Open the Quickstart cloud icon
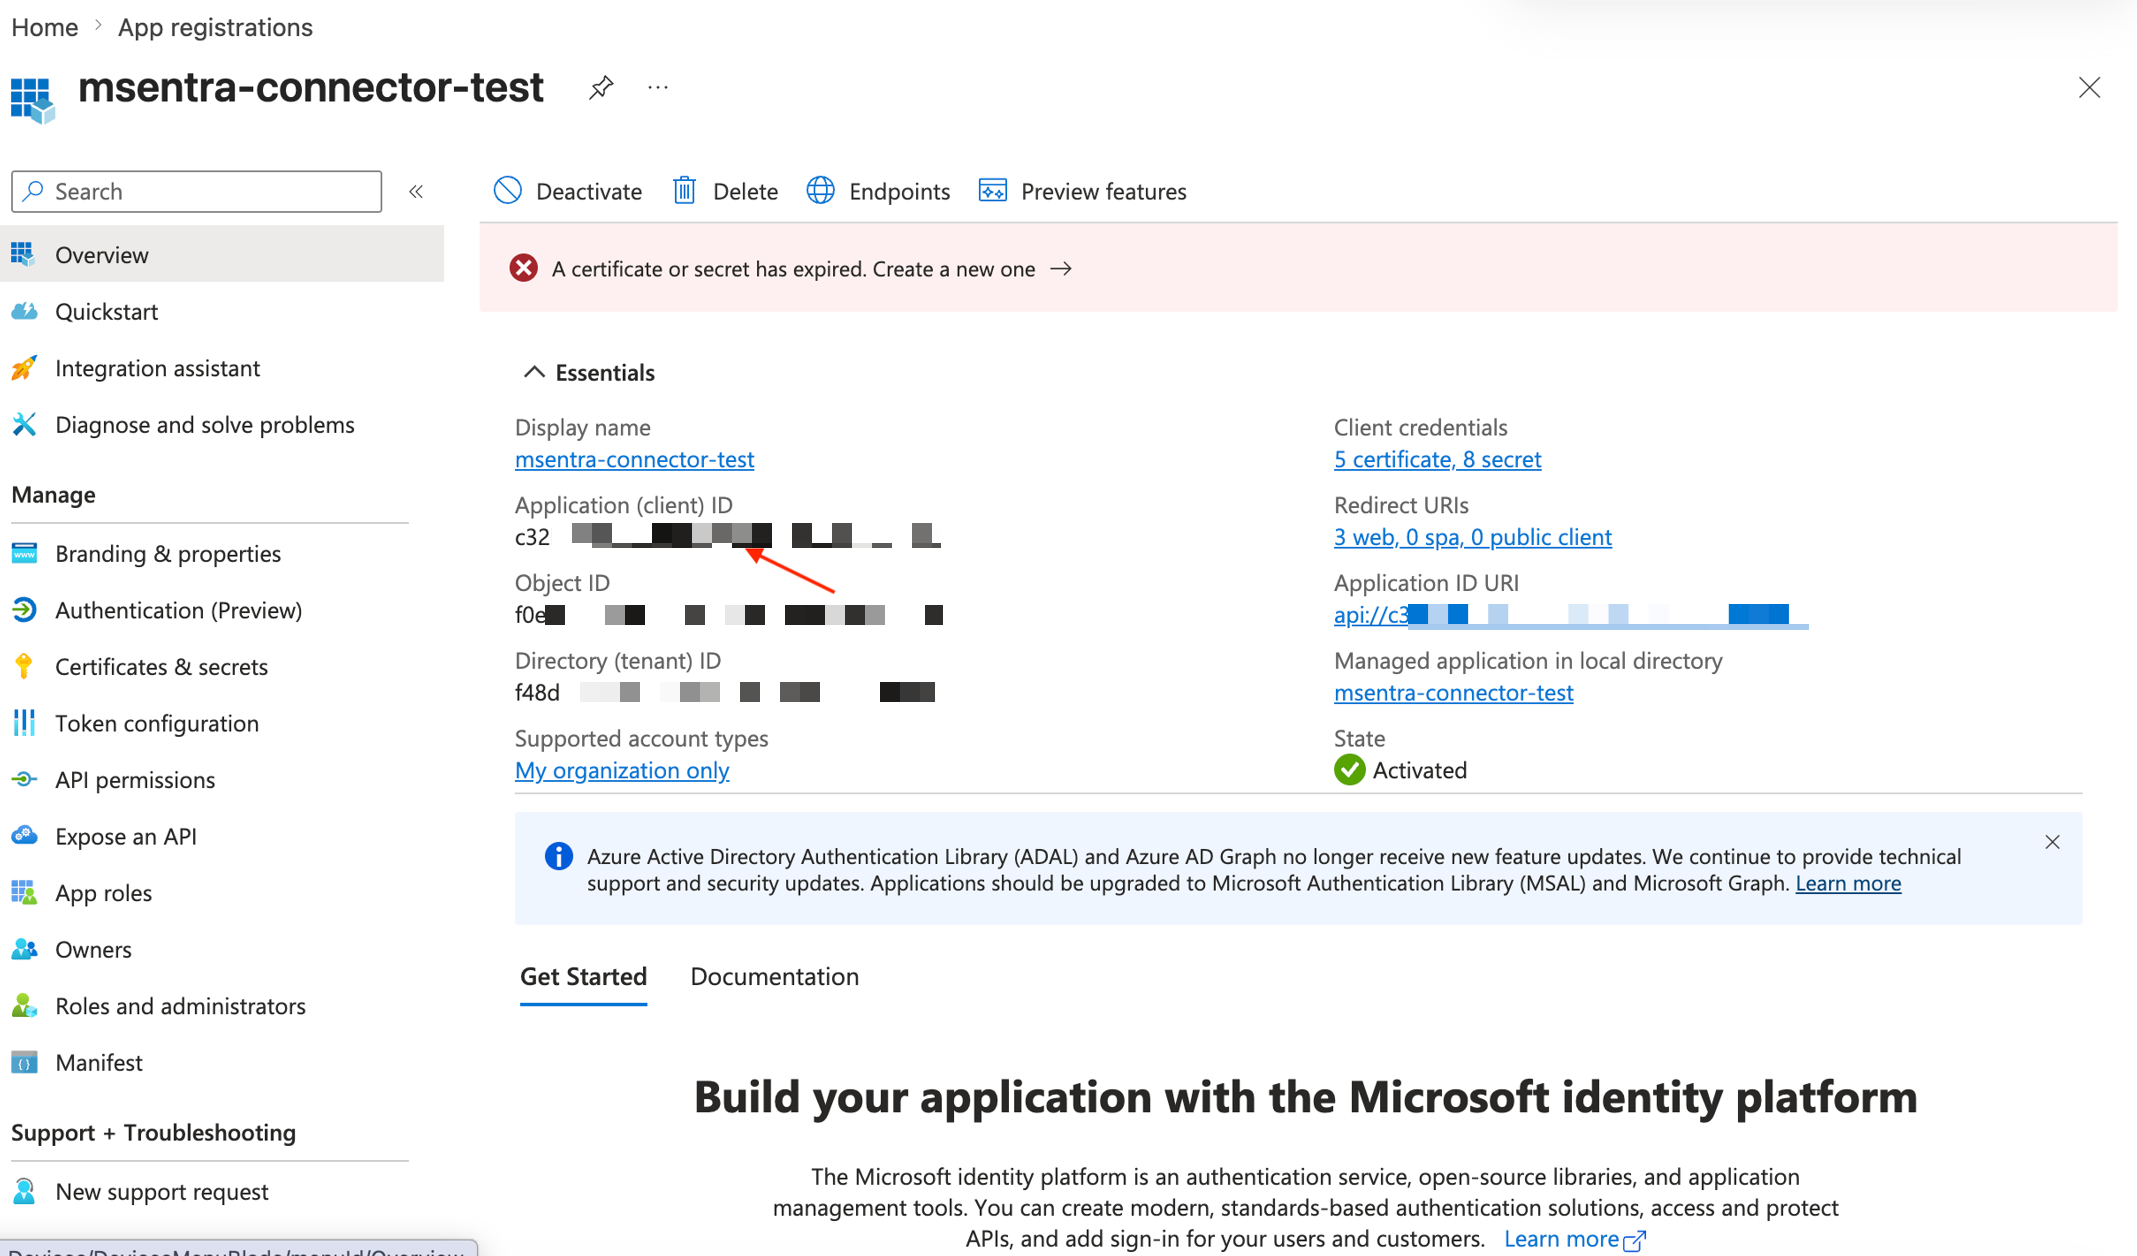The image size is (2137, 1256). tap(24, 311)
